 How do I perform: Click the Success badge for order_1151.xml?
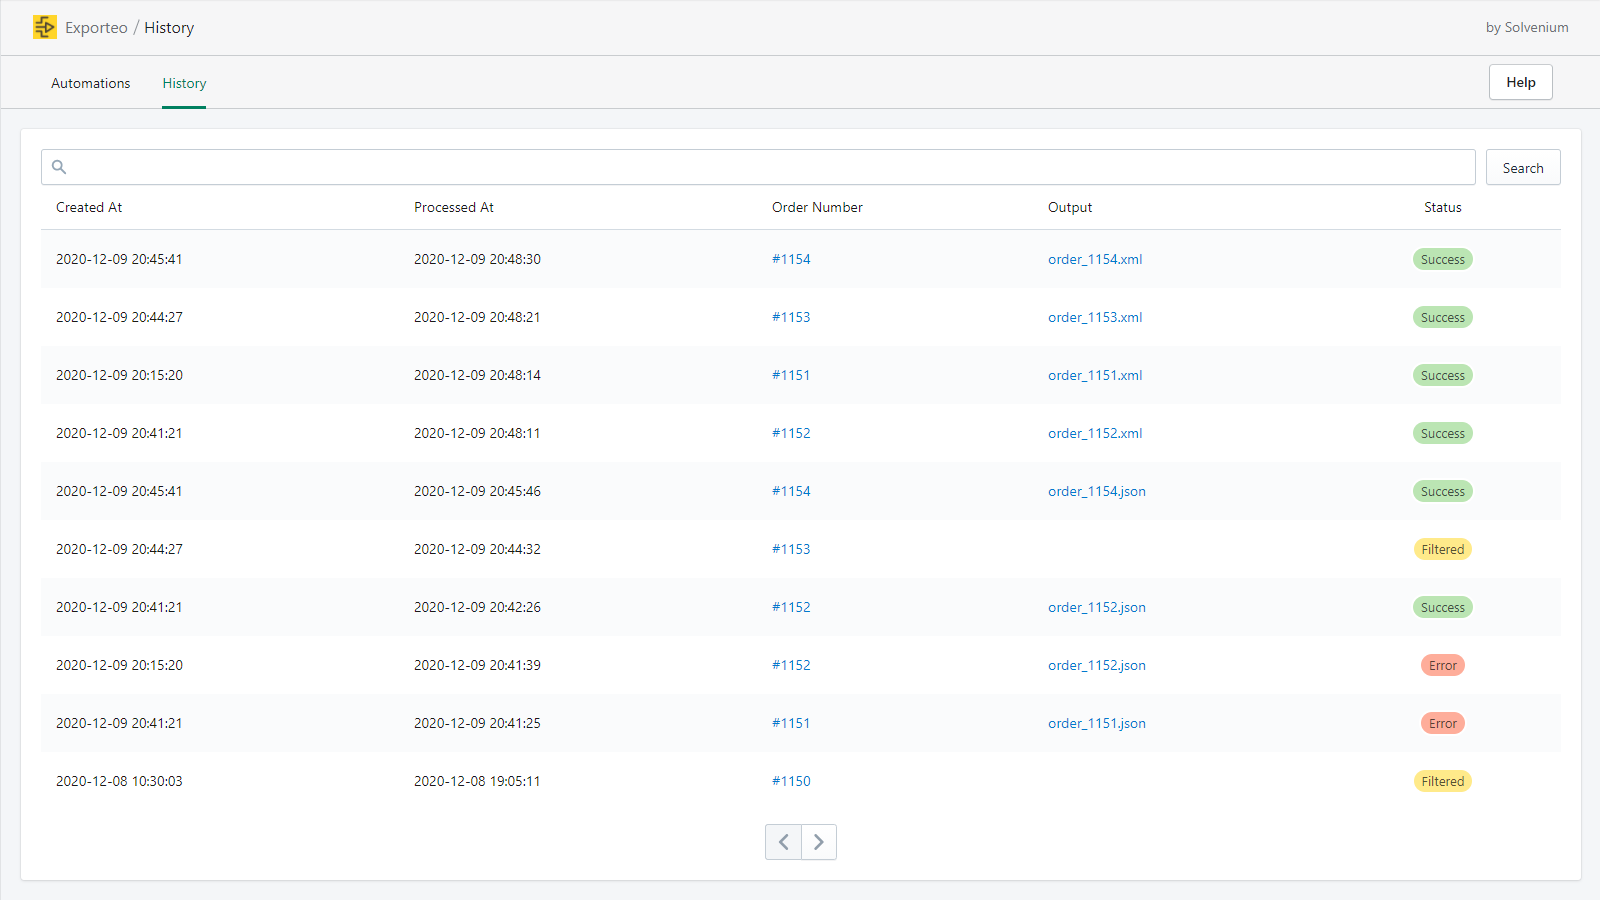tap(1442, 375)
